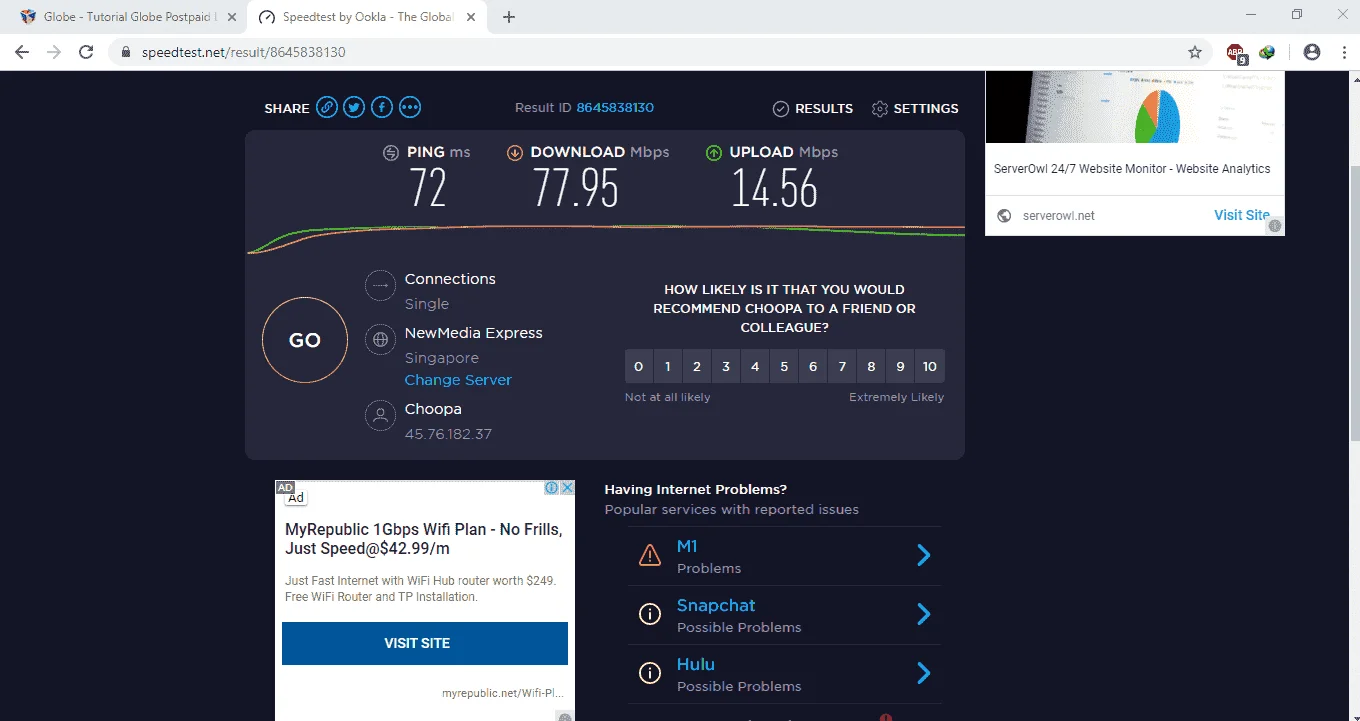The image size is (1360, 721).
Task: Open the Hulu outage link
Action: click(x=696, y=664)
